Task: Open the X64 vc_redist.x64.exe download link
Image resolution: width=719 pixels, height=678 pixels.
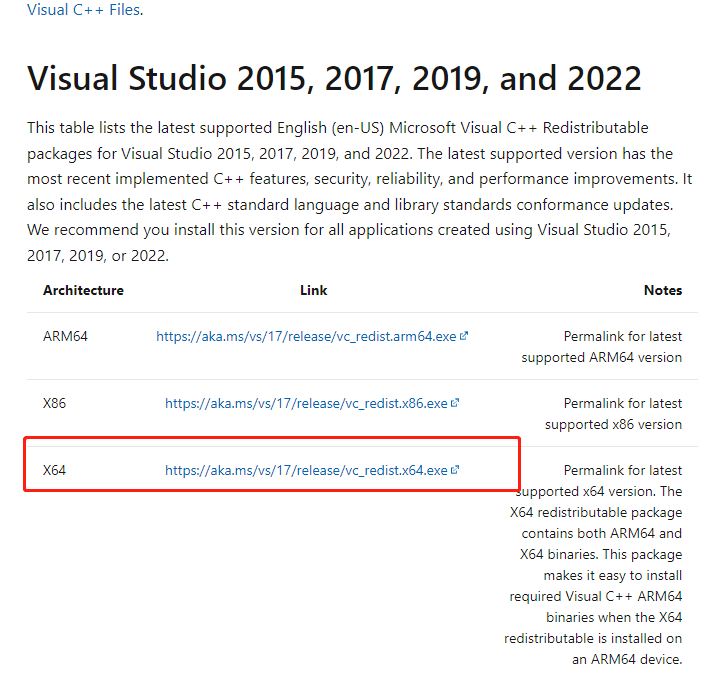Action: [x=306, y=470]
